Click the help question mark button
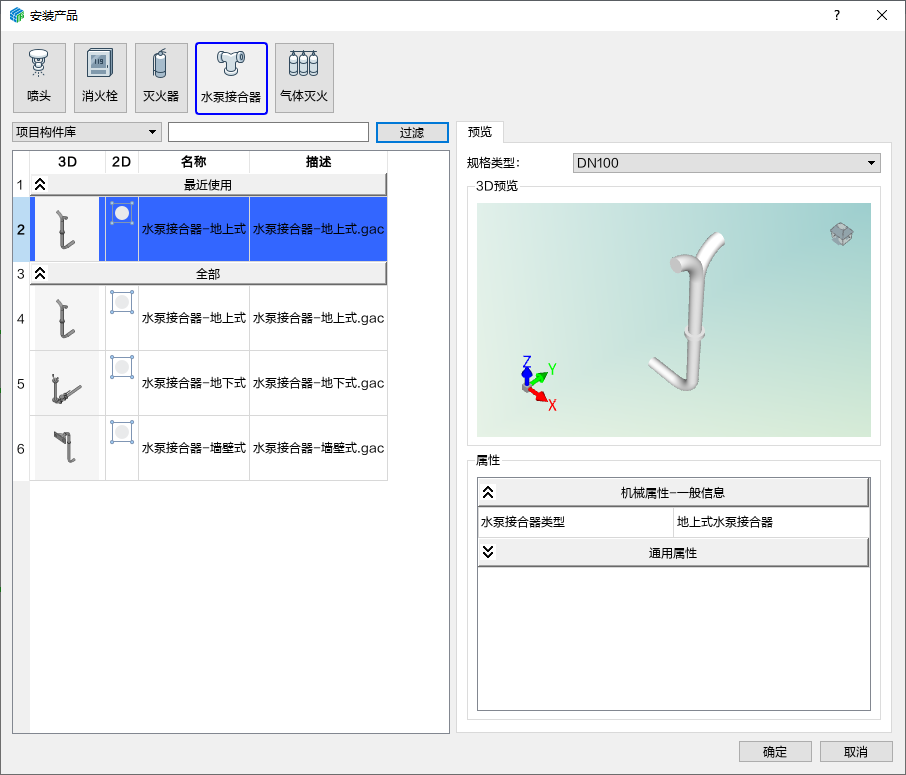The width and height of the screenshot is (906, 775). [x=837, y=15]
